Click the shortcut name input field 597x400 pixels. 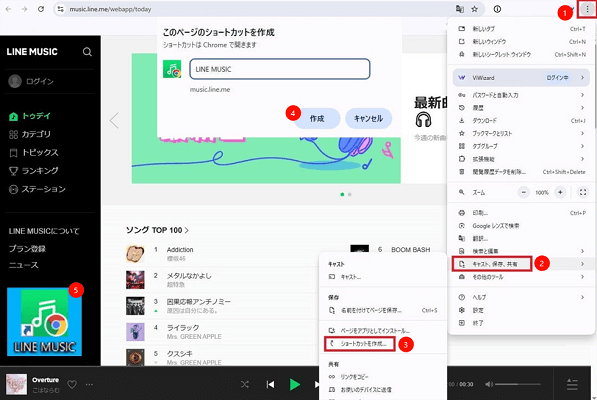coord(279,69)
